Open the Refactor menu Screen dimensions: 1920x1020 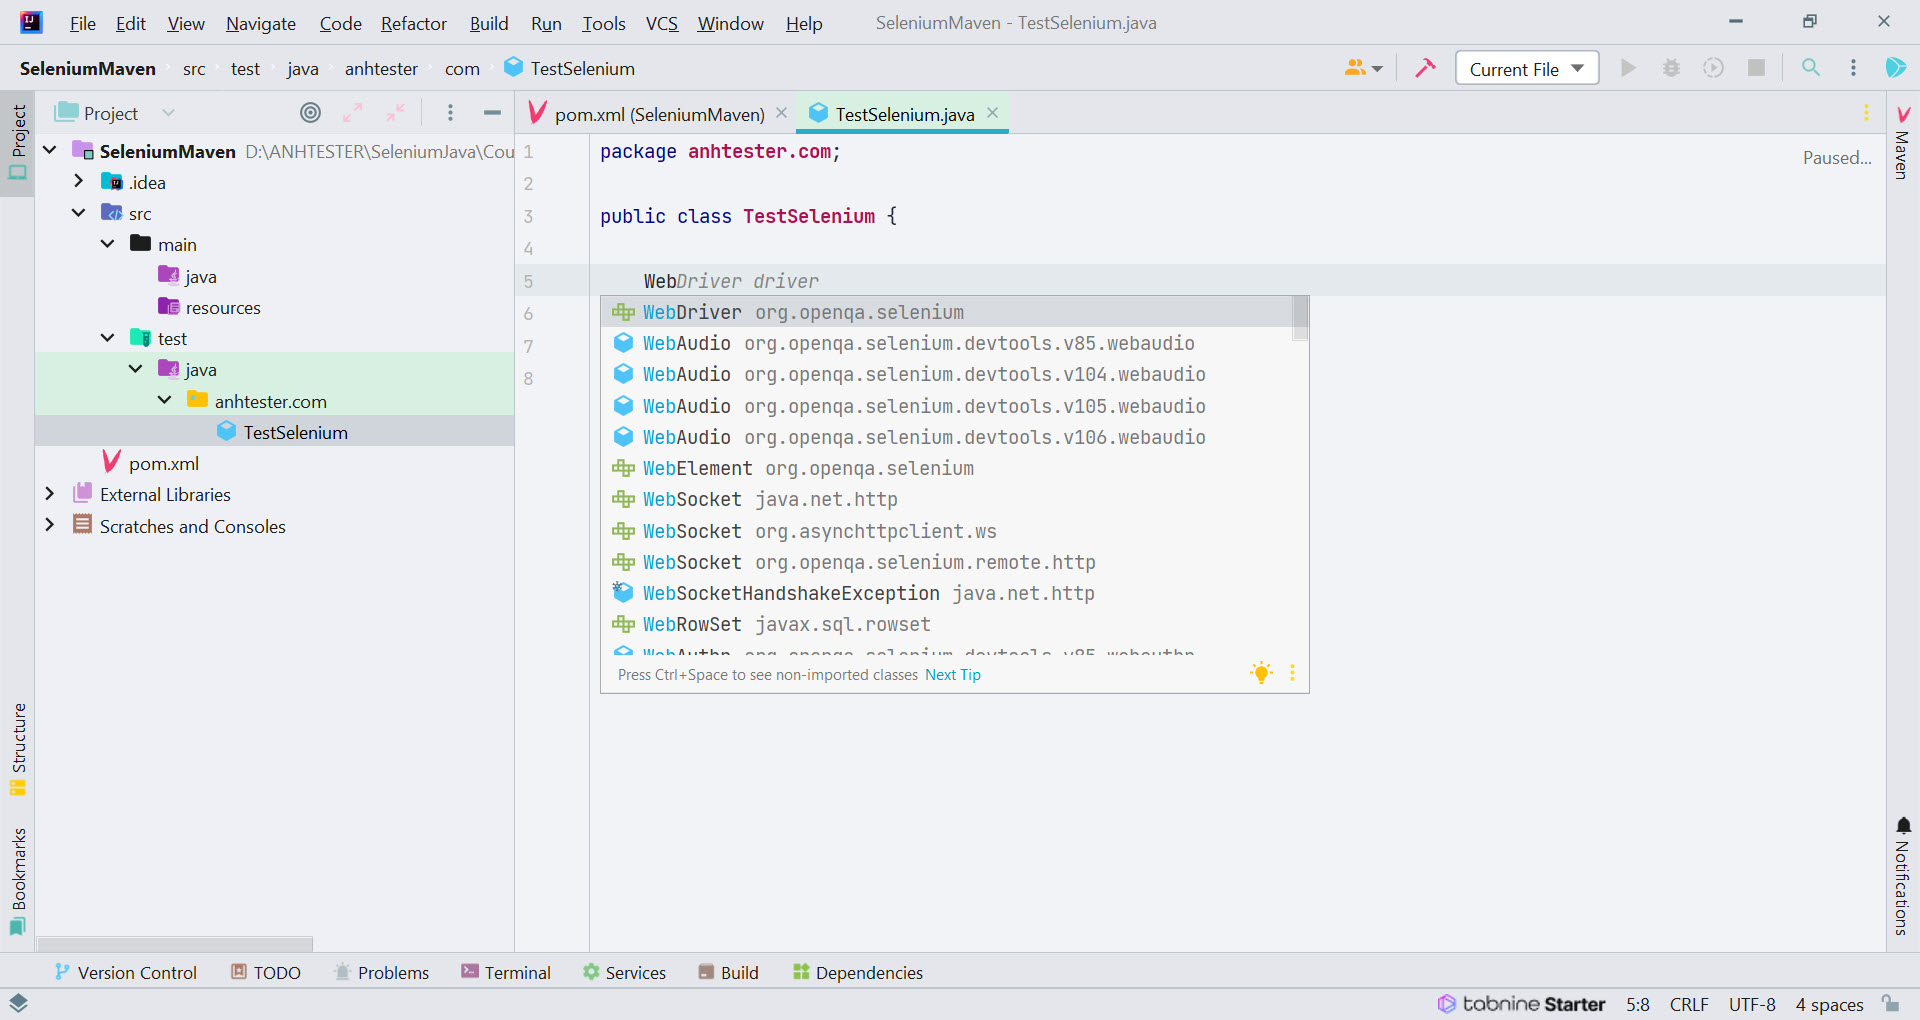tap(413, 23)
